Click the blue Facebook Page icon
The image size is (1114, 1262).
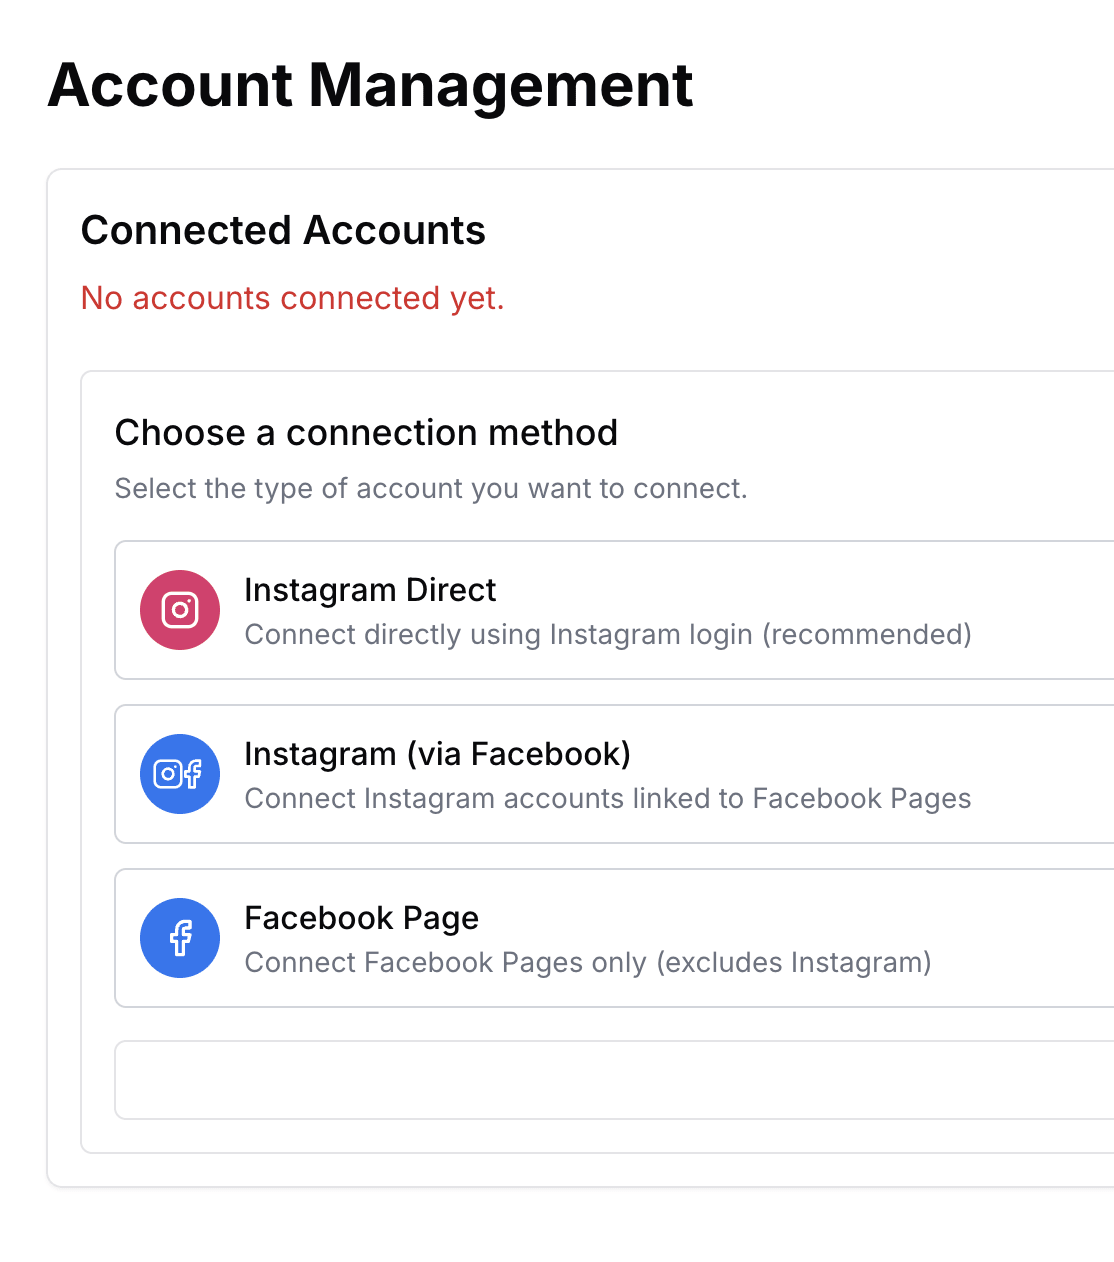[180, 938]
